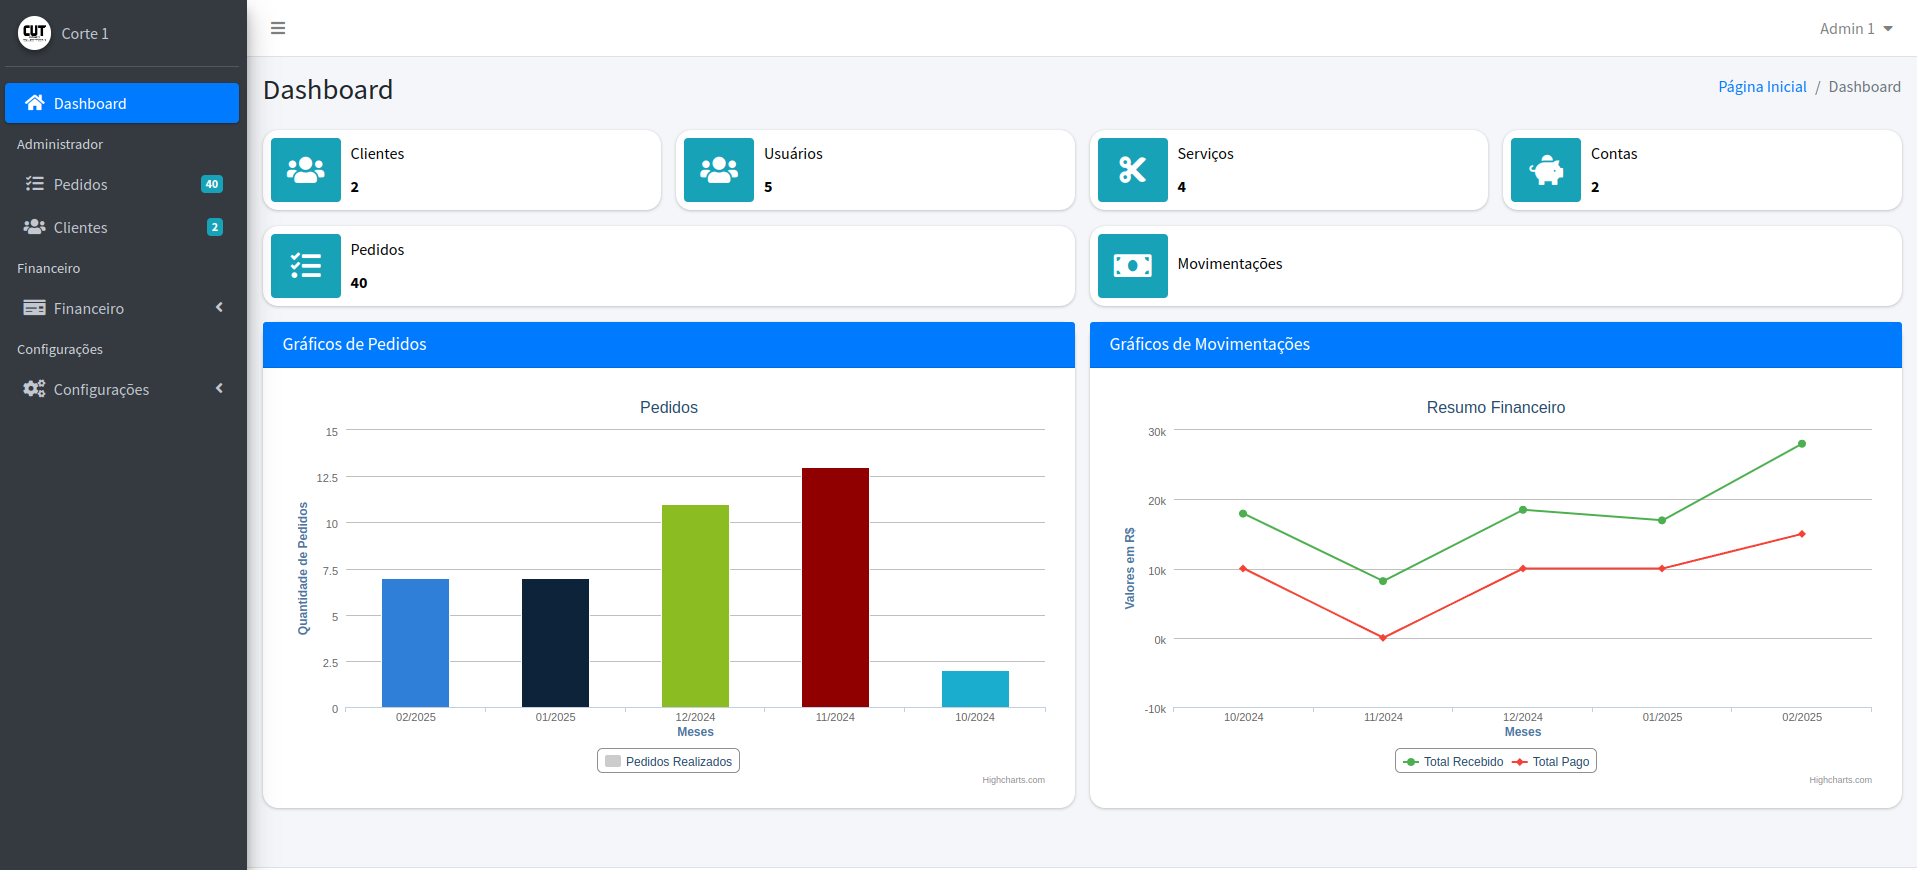Click Highcharts.com credit under Pedidos chart

pos(1013,780)
